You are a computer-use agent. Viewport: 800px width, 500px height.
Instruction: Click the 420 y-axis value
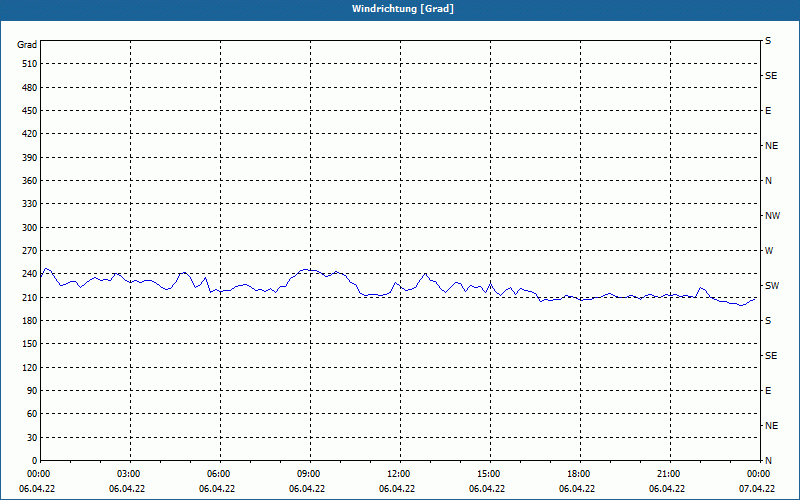[30, 134]
